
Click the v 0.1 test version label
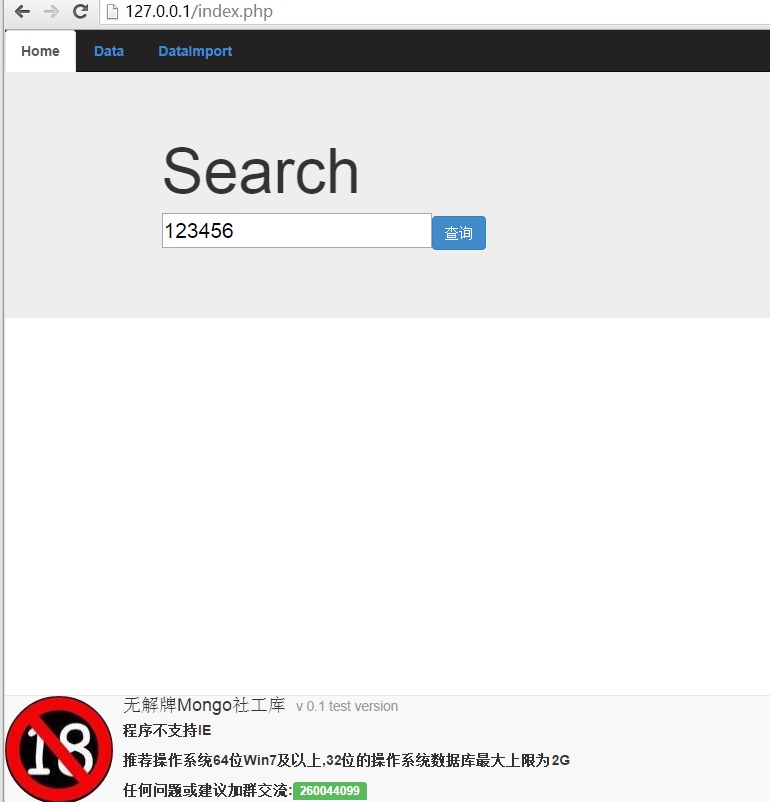click(347, 707)
